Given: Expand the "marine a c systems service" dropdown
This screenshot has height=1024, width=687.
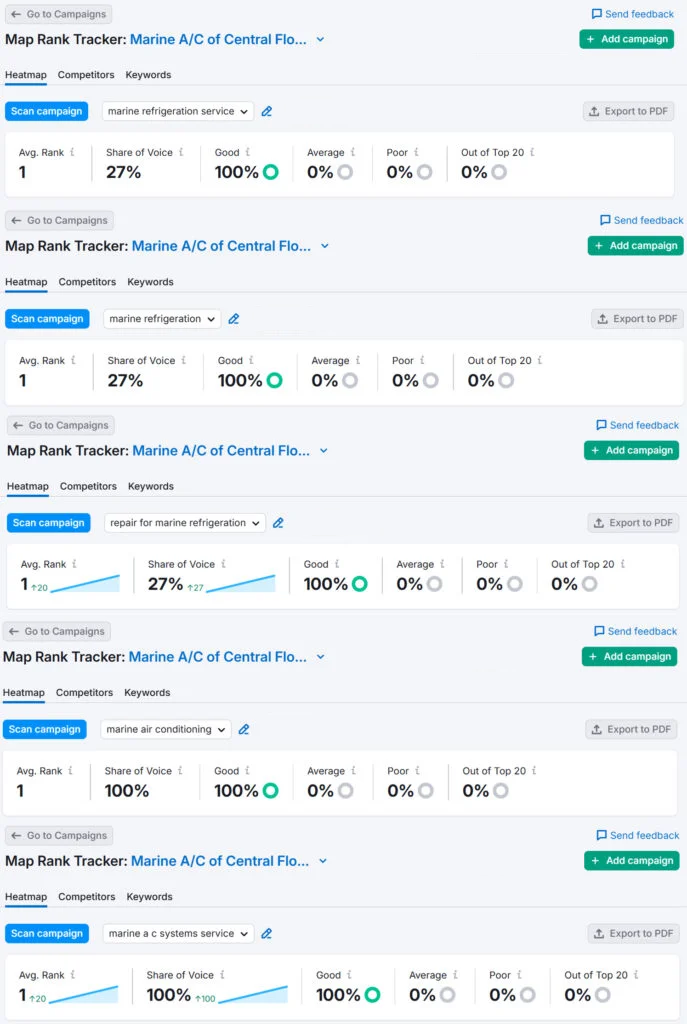Looking at the screenshot, I should click(178, 934).
